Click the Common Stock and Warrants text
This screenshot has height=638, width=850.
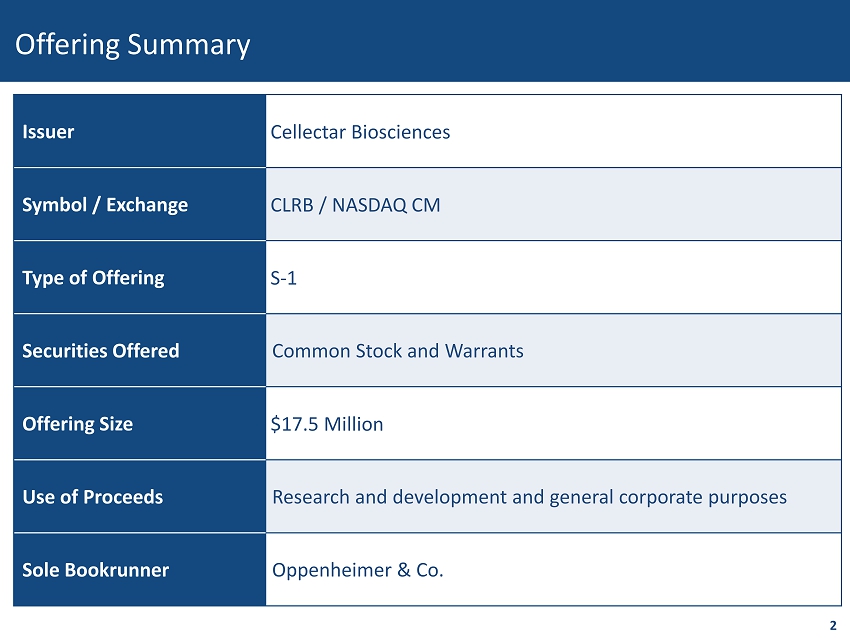point(397,351)
